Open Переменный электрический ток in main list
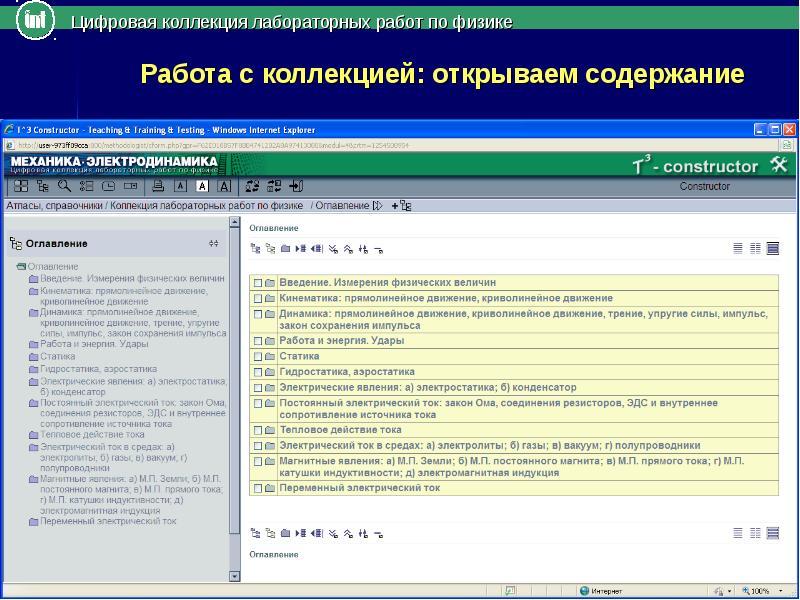800x600 pixels. pos(359,488)
